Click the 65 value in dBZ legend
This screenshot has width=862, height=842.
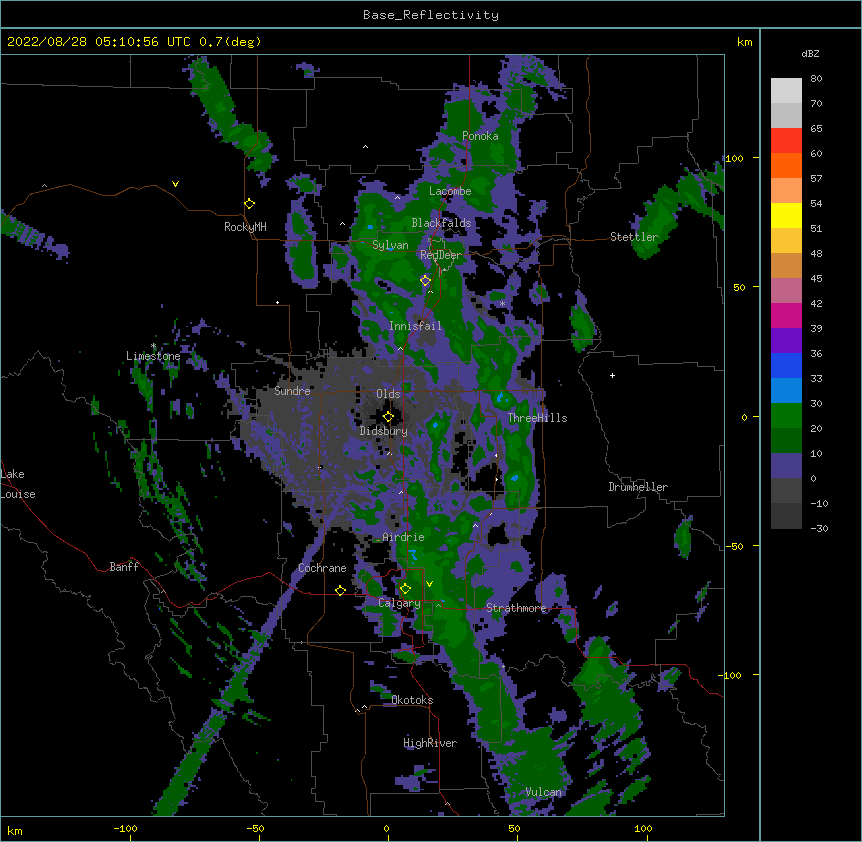click(x=816, y=129)
